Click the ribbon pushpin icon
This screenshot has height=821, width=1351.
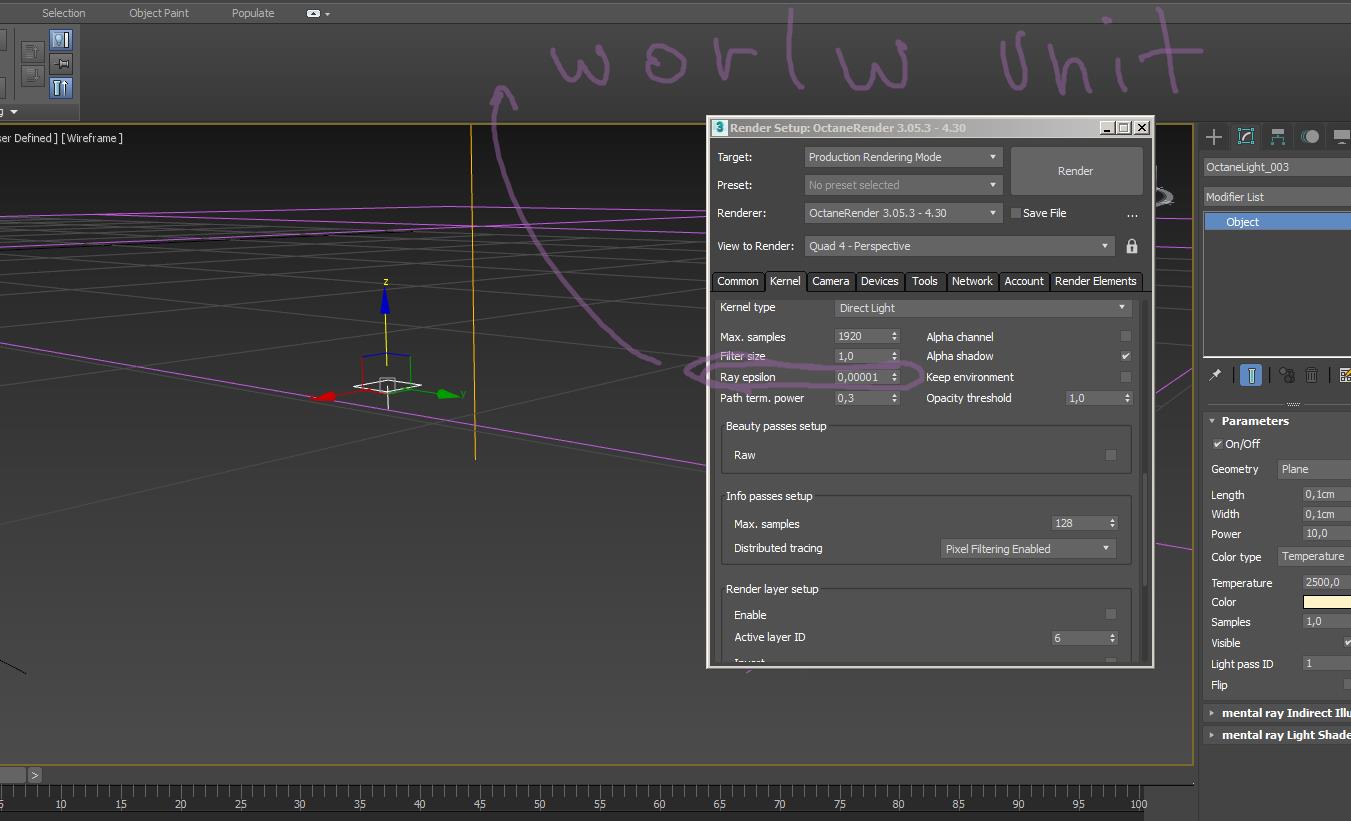61,64
